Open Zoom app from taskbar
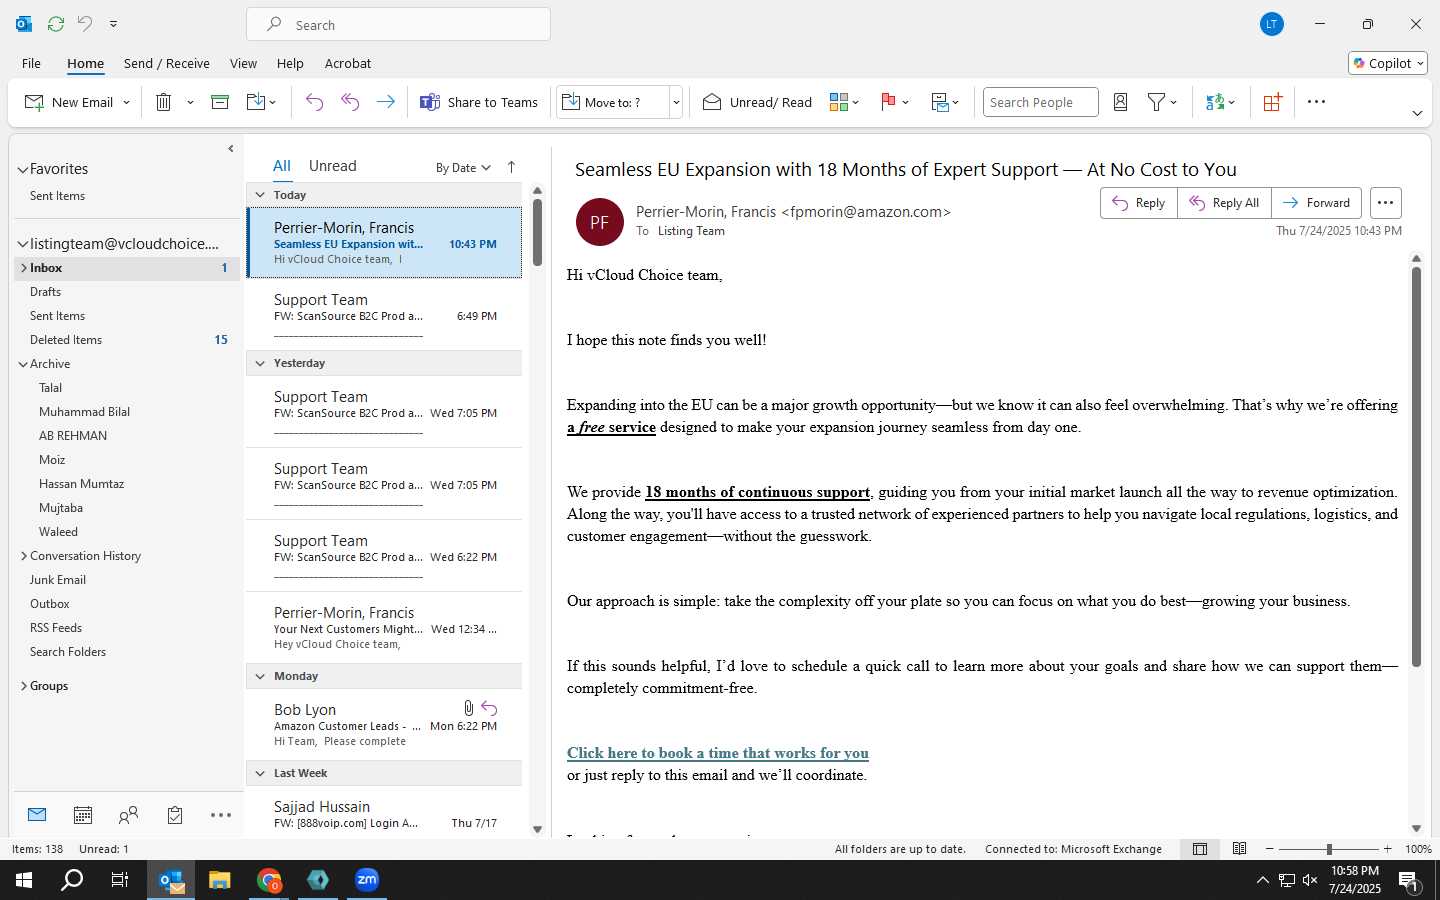Image resolution: width=1440 pixels, height=900 pixels. pos(367,880)
